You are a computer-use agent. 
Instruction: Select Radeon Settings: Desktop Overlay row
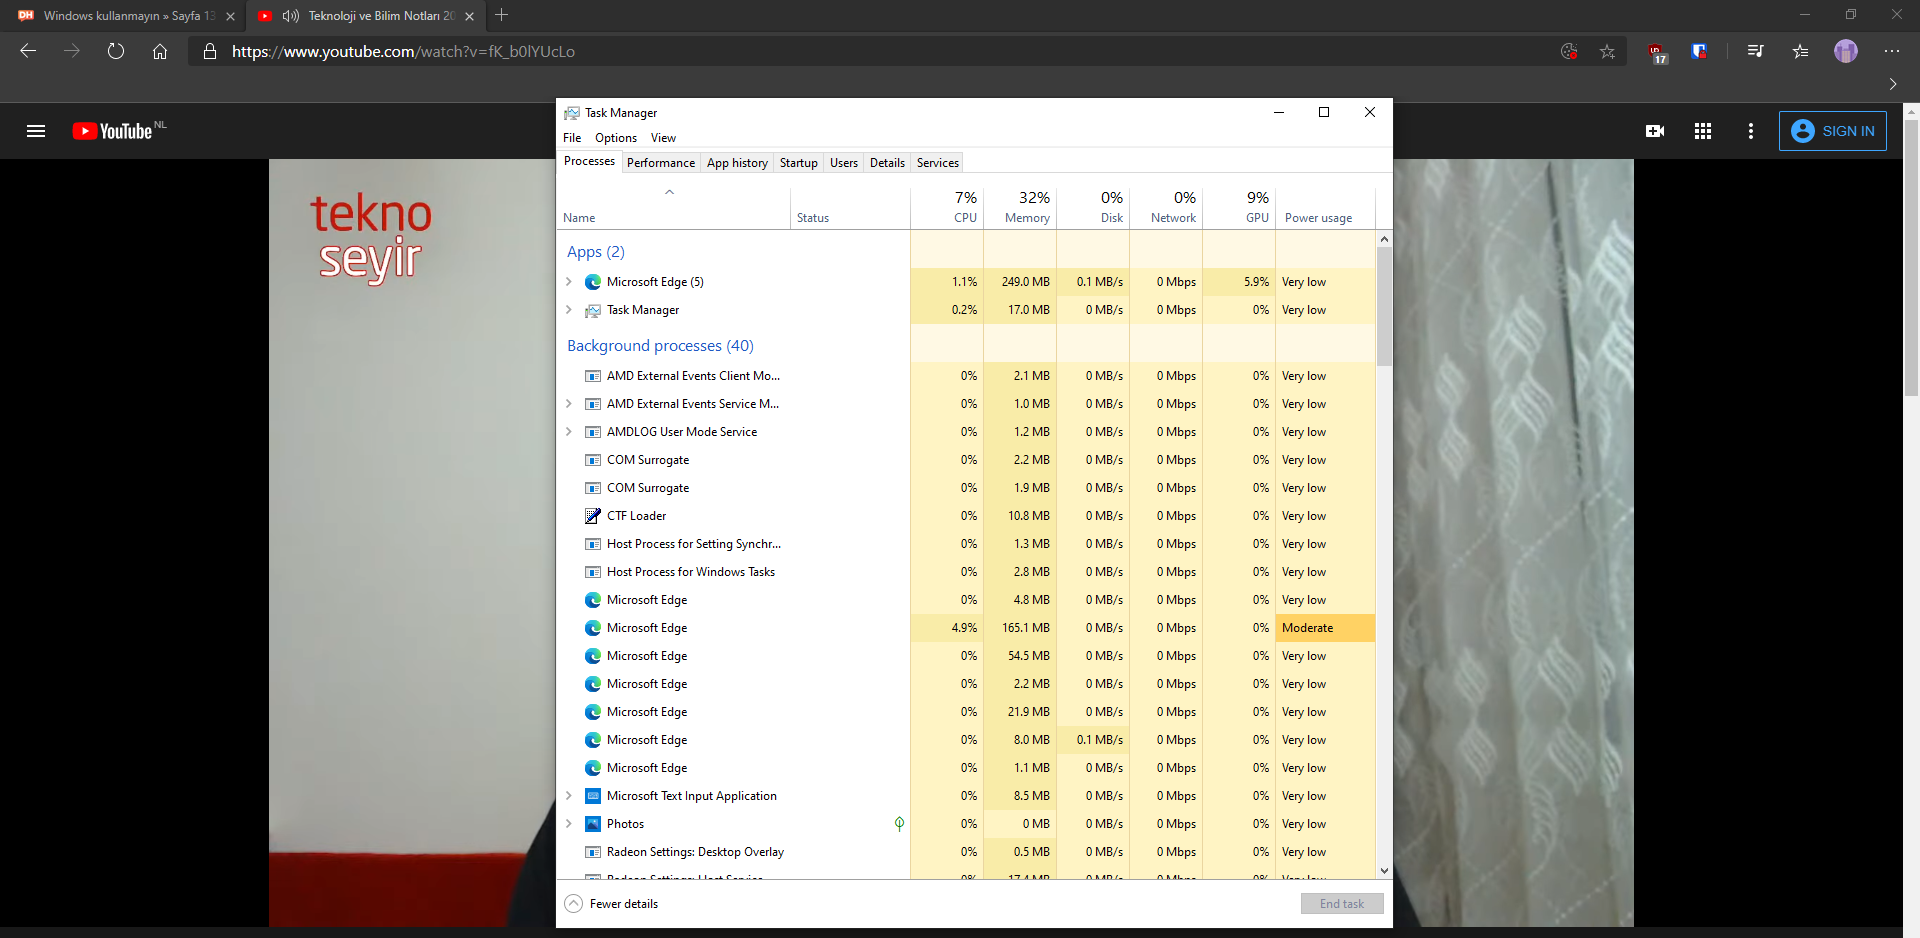click(966, 852)
